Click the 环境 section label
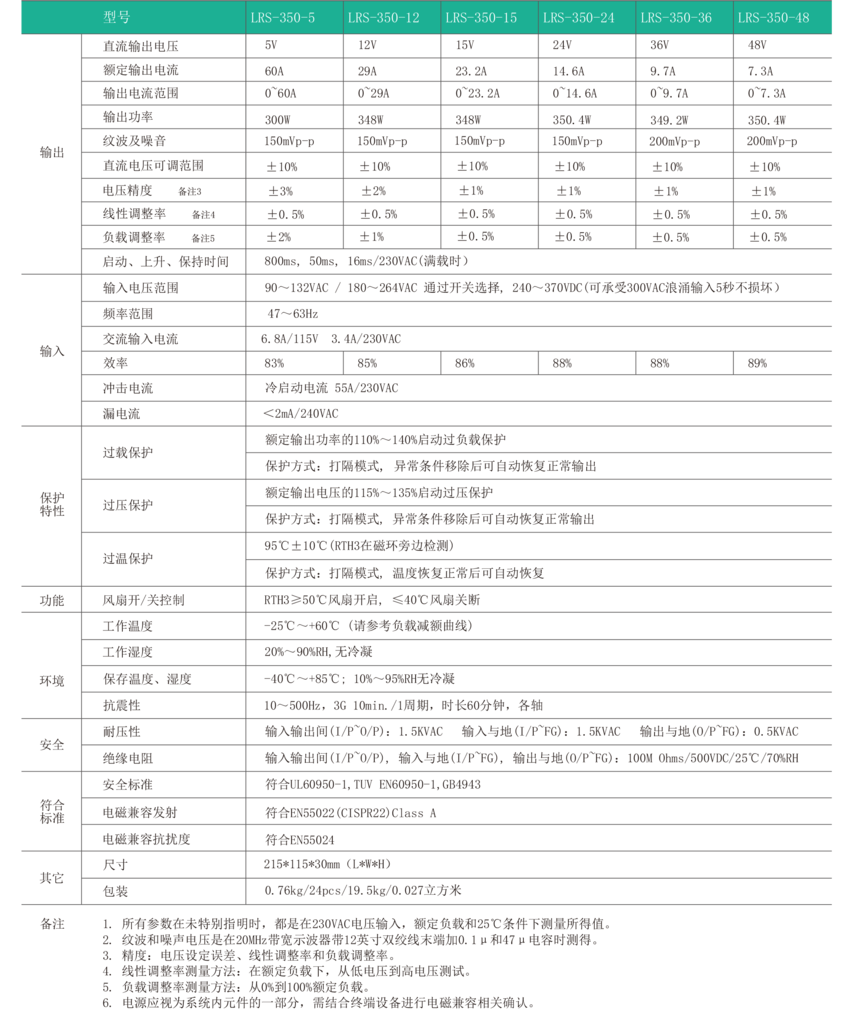This screenshot has width=860, height=1022. point(52,681)
